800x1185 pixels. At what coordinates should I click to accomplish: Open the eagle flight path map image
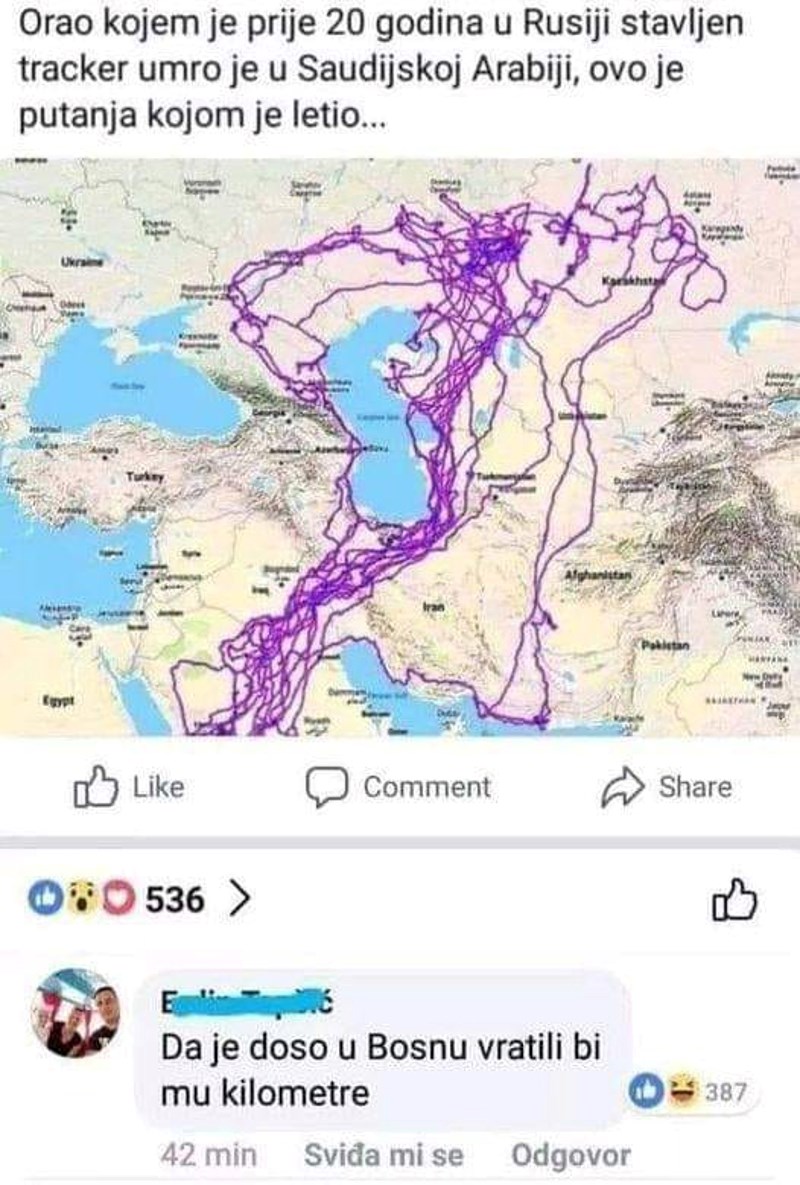coord(400,447)
